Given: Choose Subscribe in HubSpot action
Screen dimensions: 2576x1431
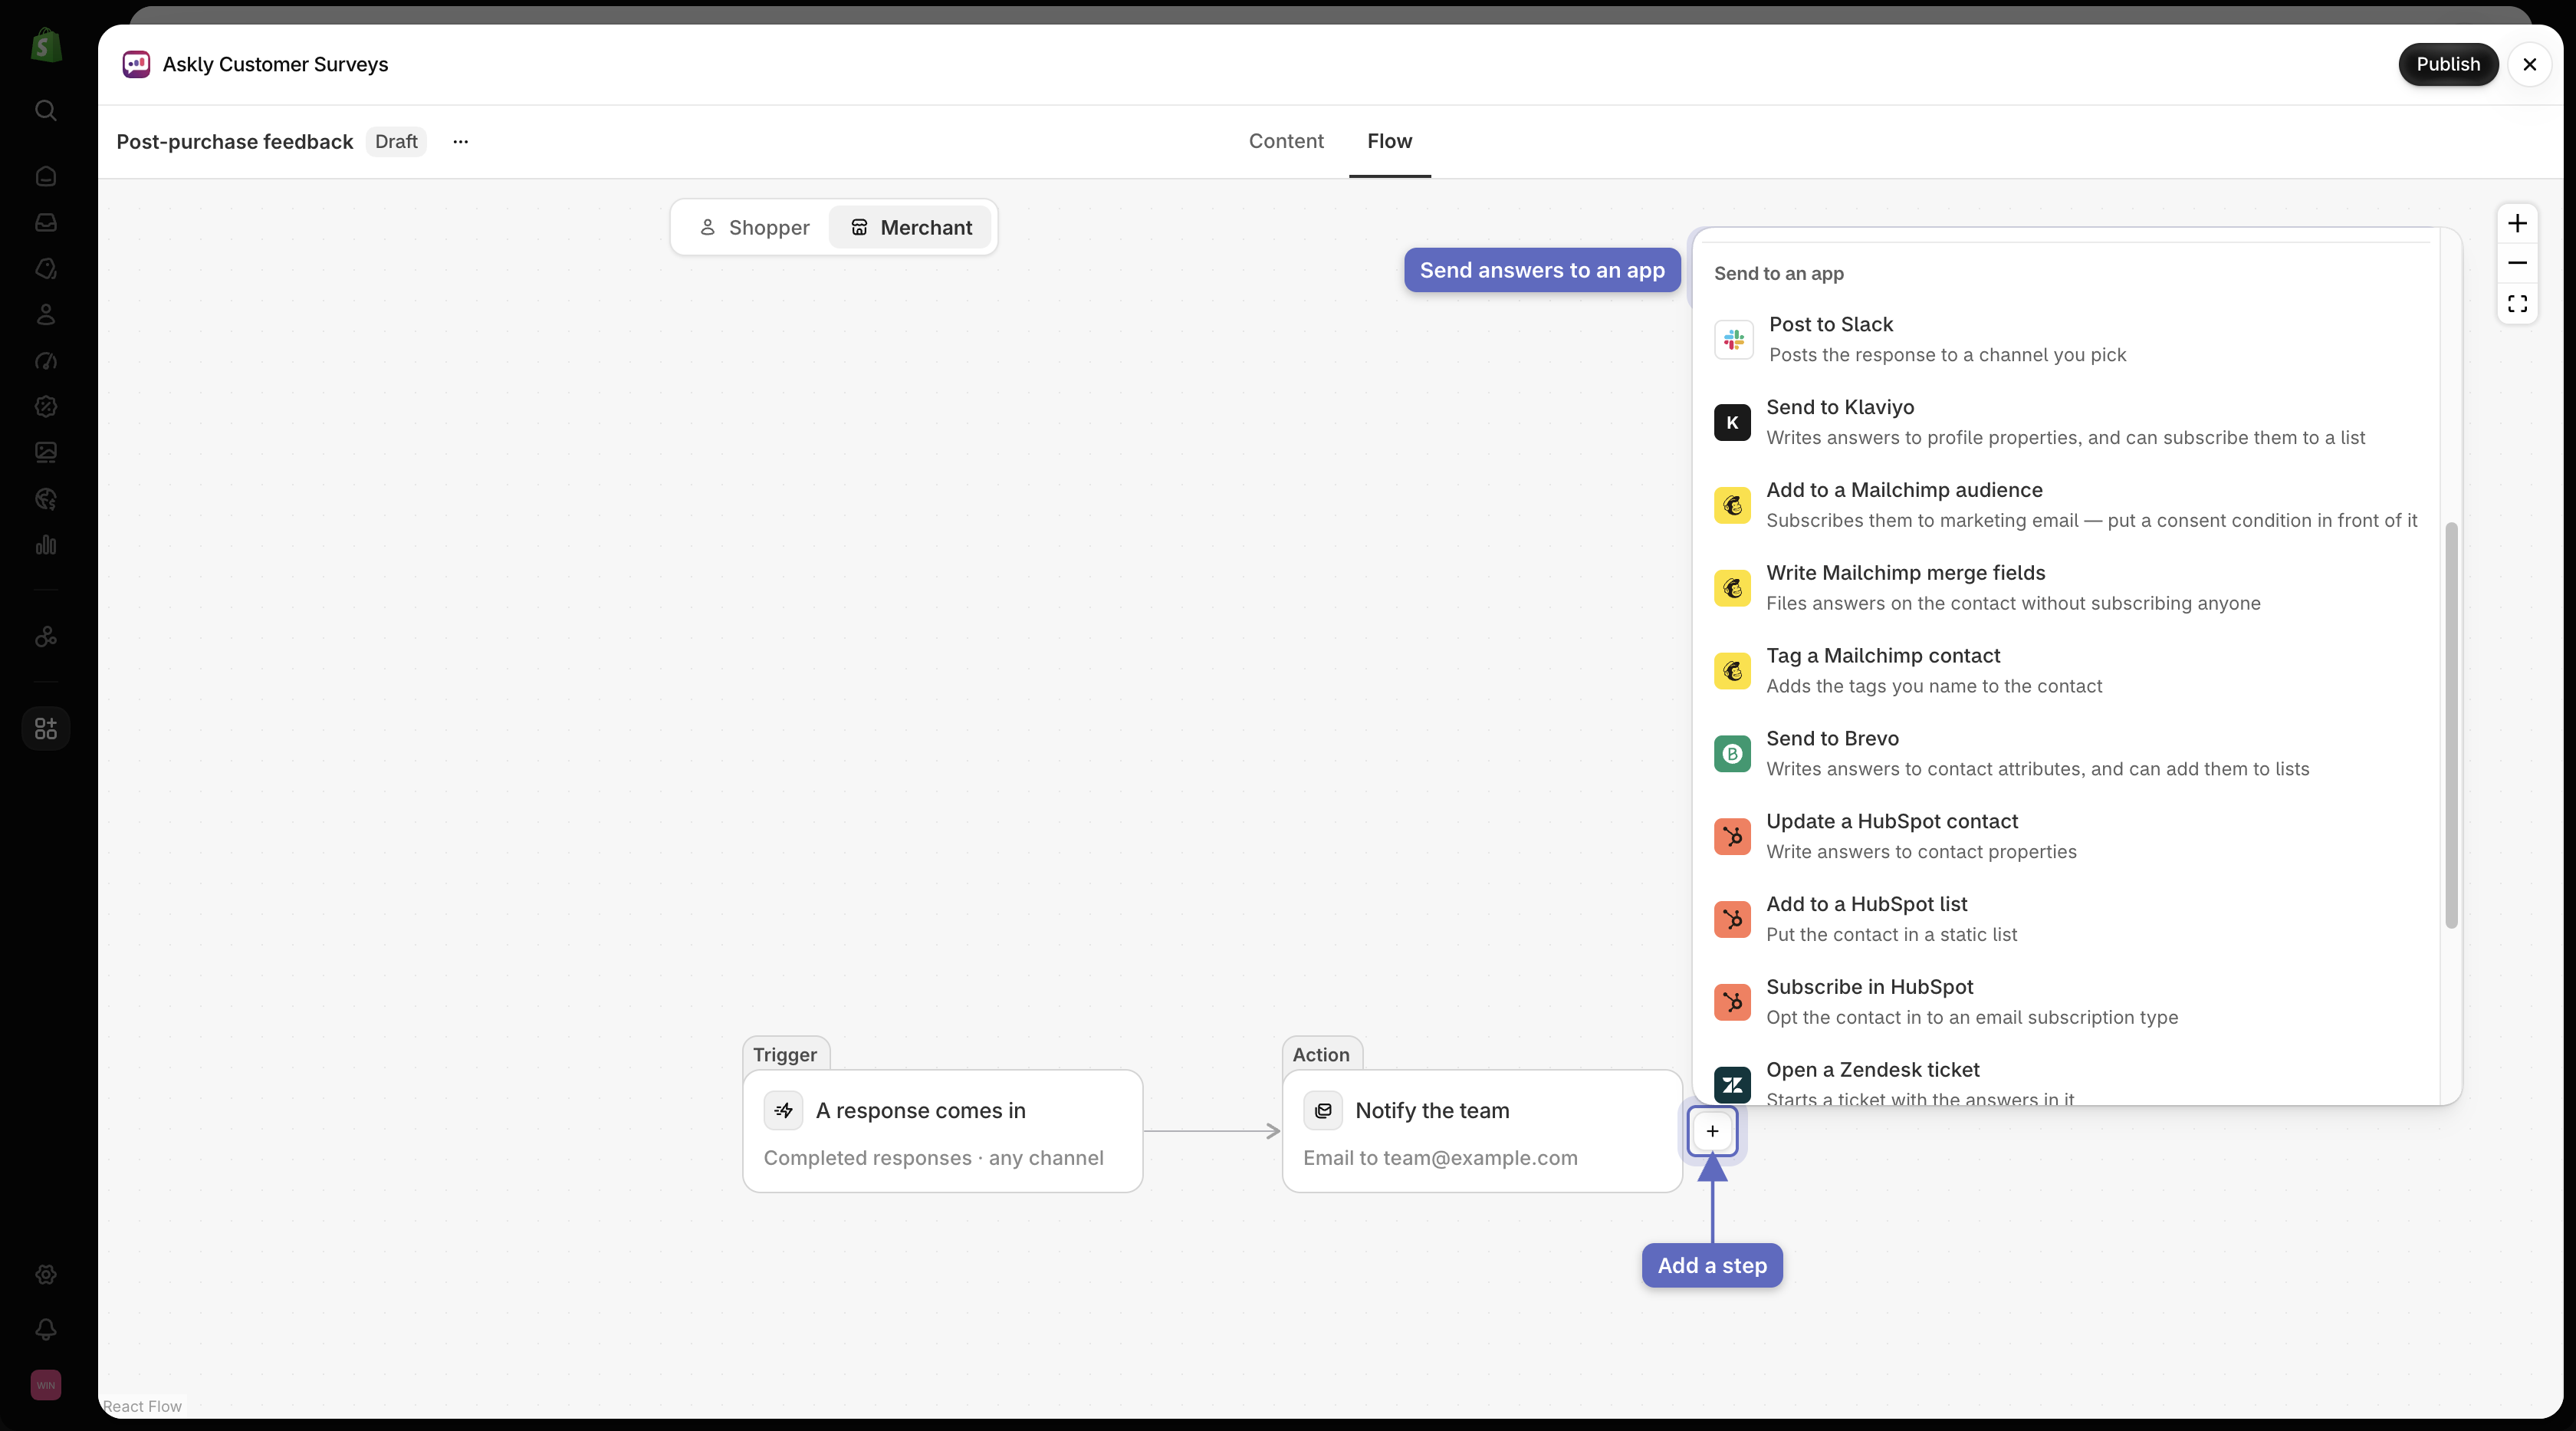Looking at the screenshot, I should [2066, 1002].
